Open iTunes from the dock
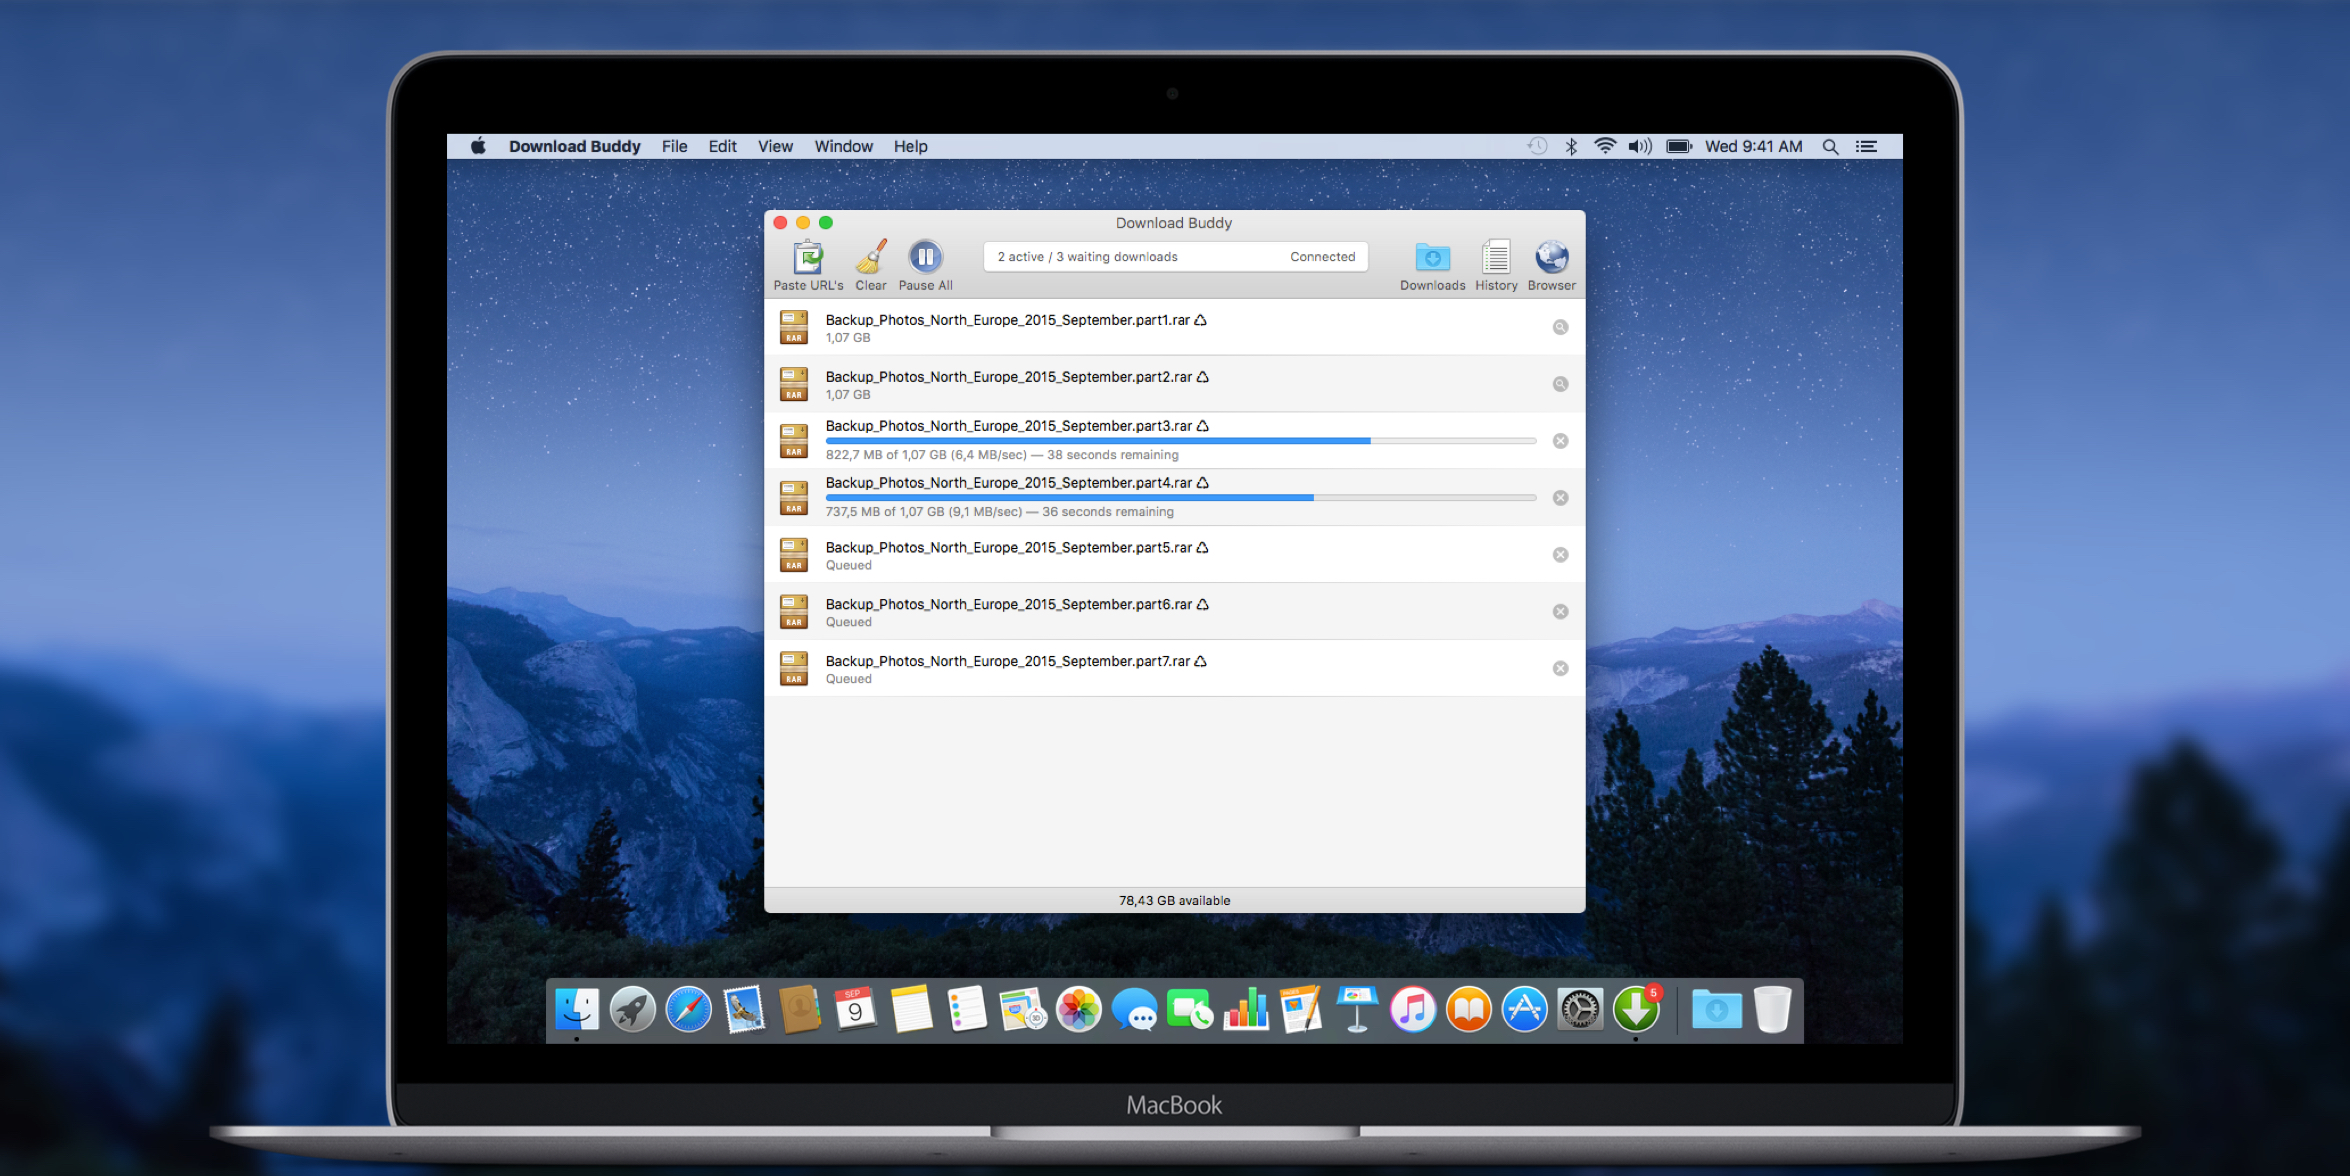 [x=1413, y=1009]
